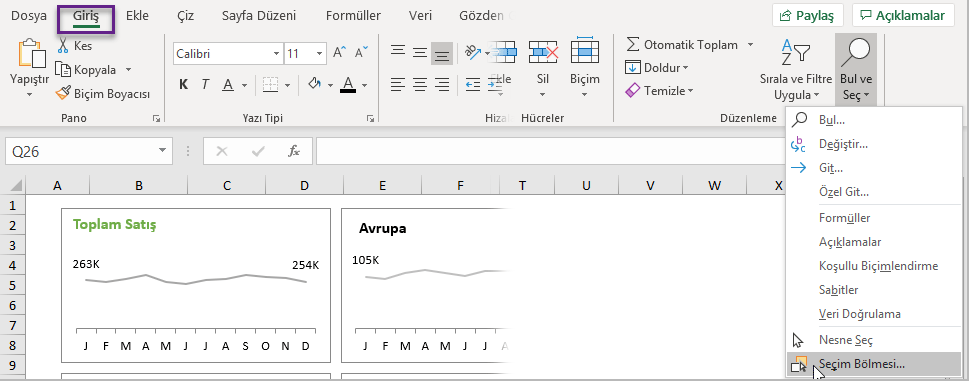
Task: Choose Özel Git... from the menu
Action: (x=874, y=192)
